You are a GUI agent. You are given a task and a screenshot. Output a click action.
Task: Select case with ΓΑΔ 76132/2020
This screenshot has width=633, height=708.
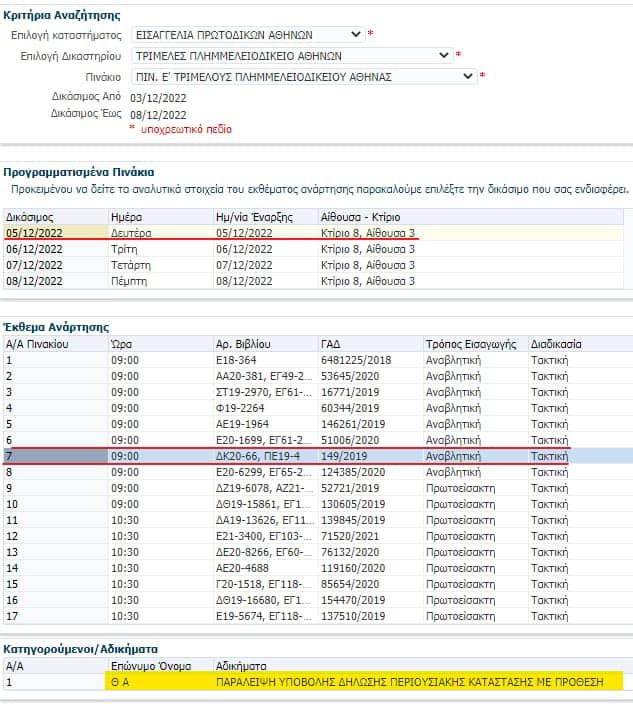318,552
